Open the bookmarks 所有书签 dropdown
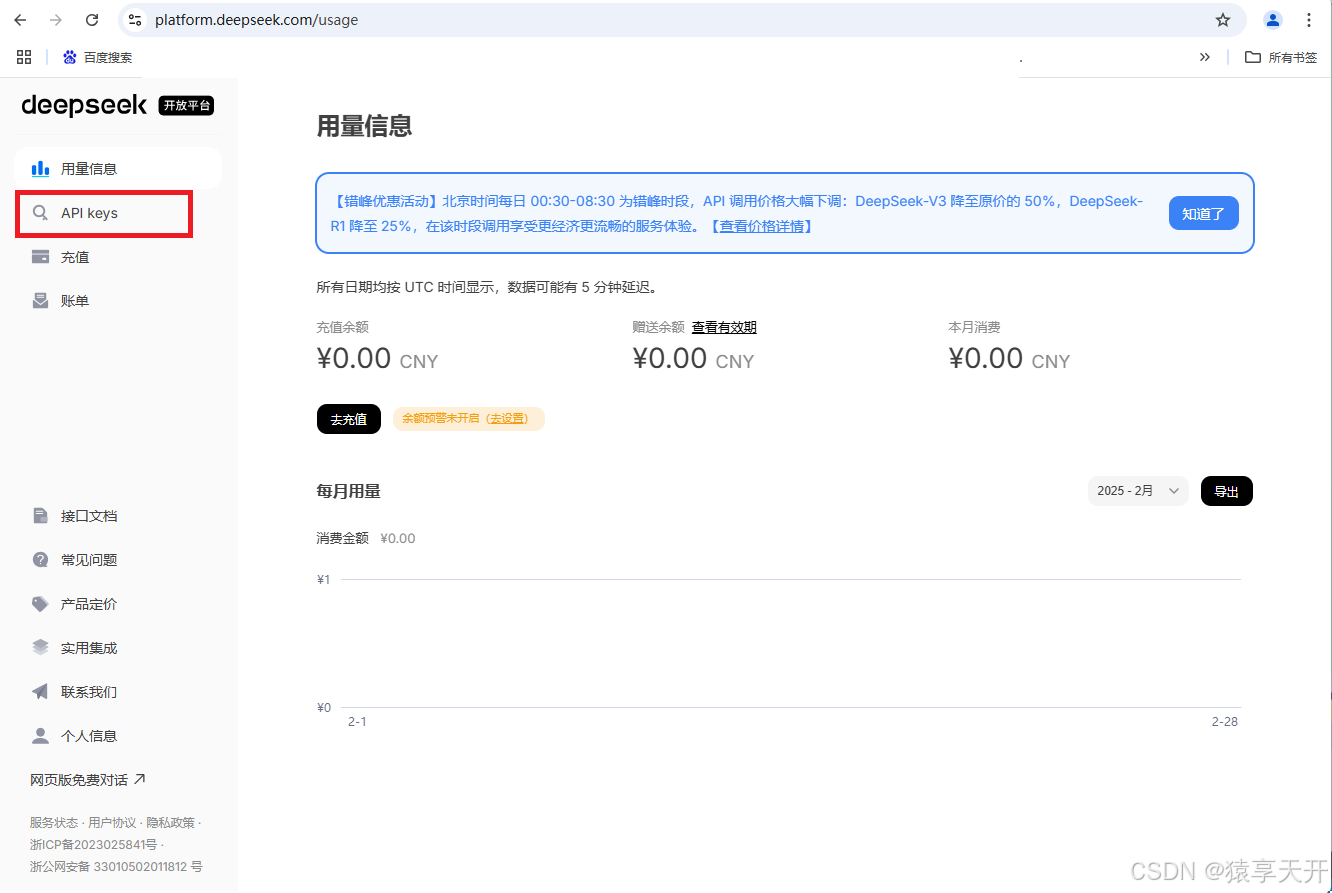This screenshot has width=1332, height=893. 1280,57
